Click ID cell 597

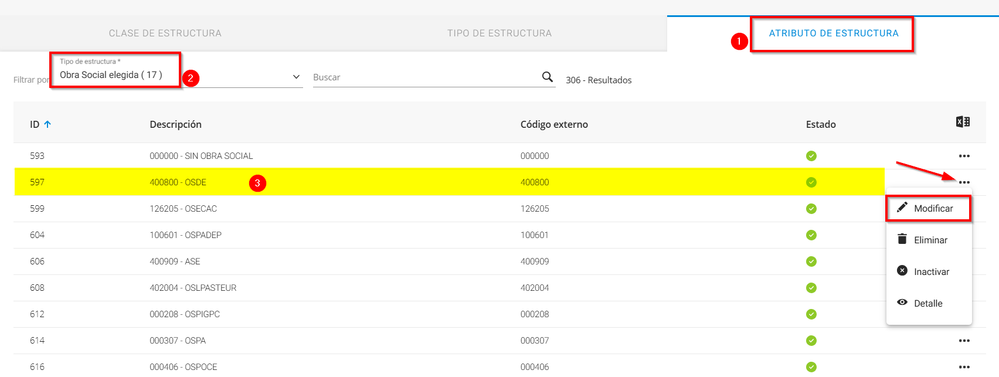click(37, 182)
